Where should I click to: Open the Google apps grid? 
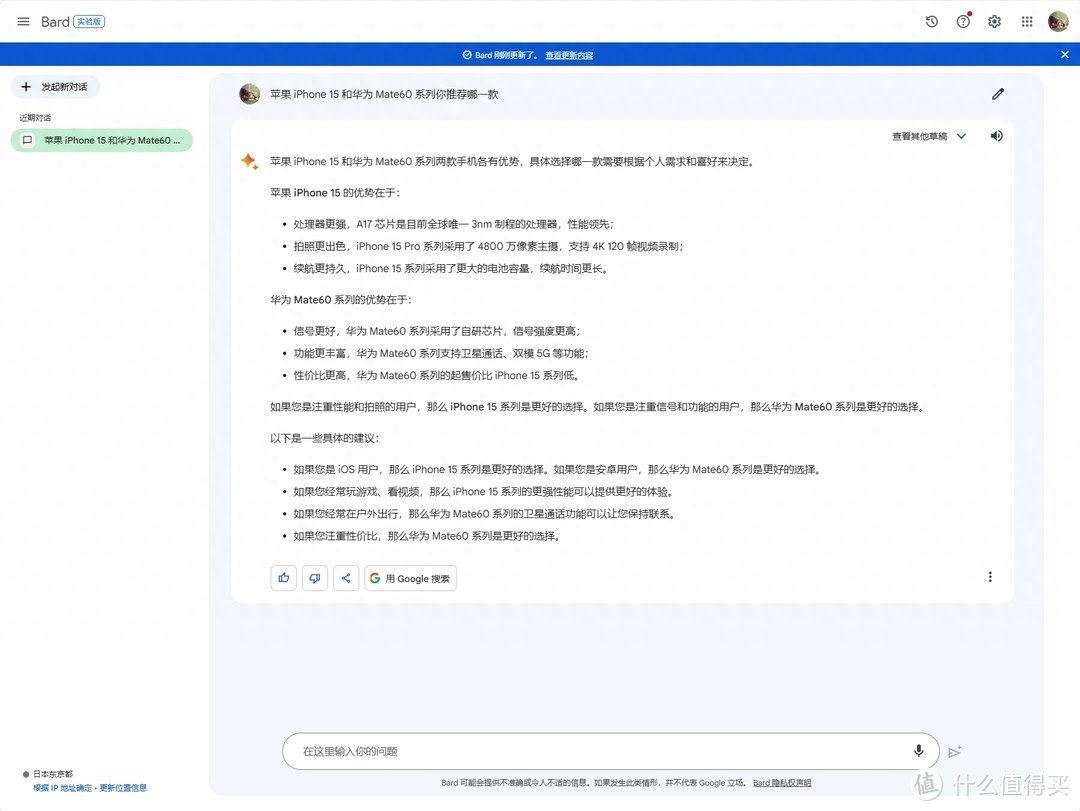1027,21
